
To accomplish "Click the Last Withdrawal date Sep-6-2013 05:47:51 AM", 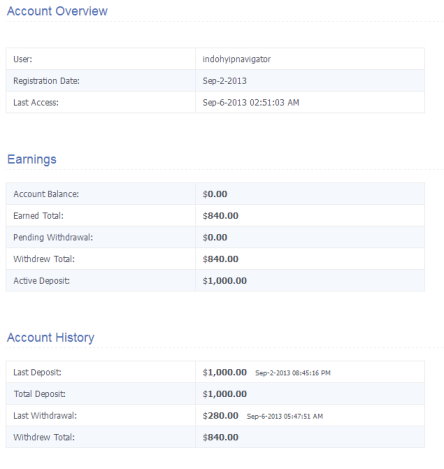I will click(x=285, y=416).
